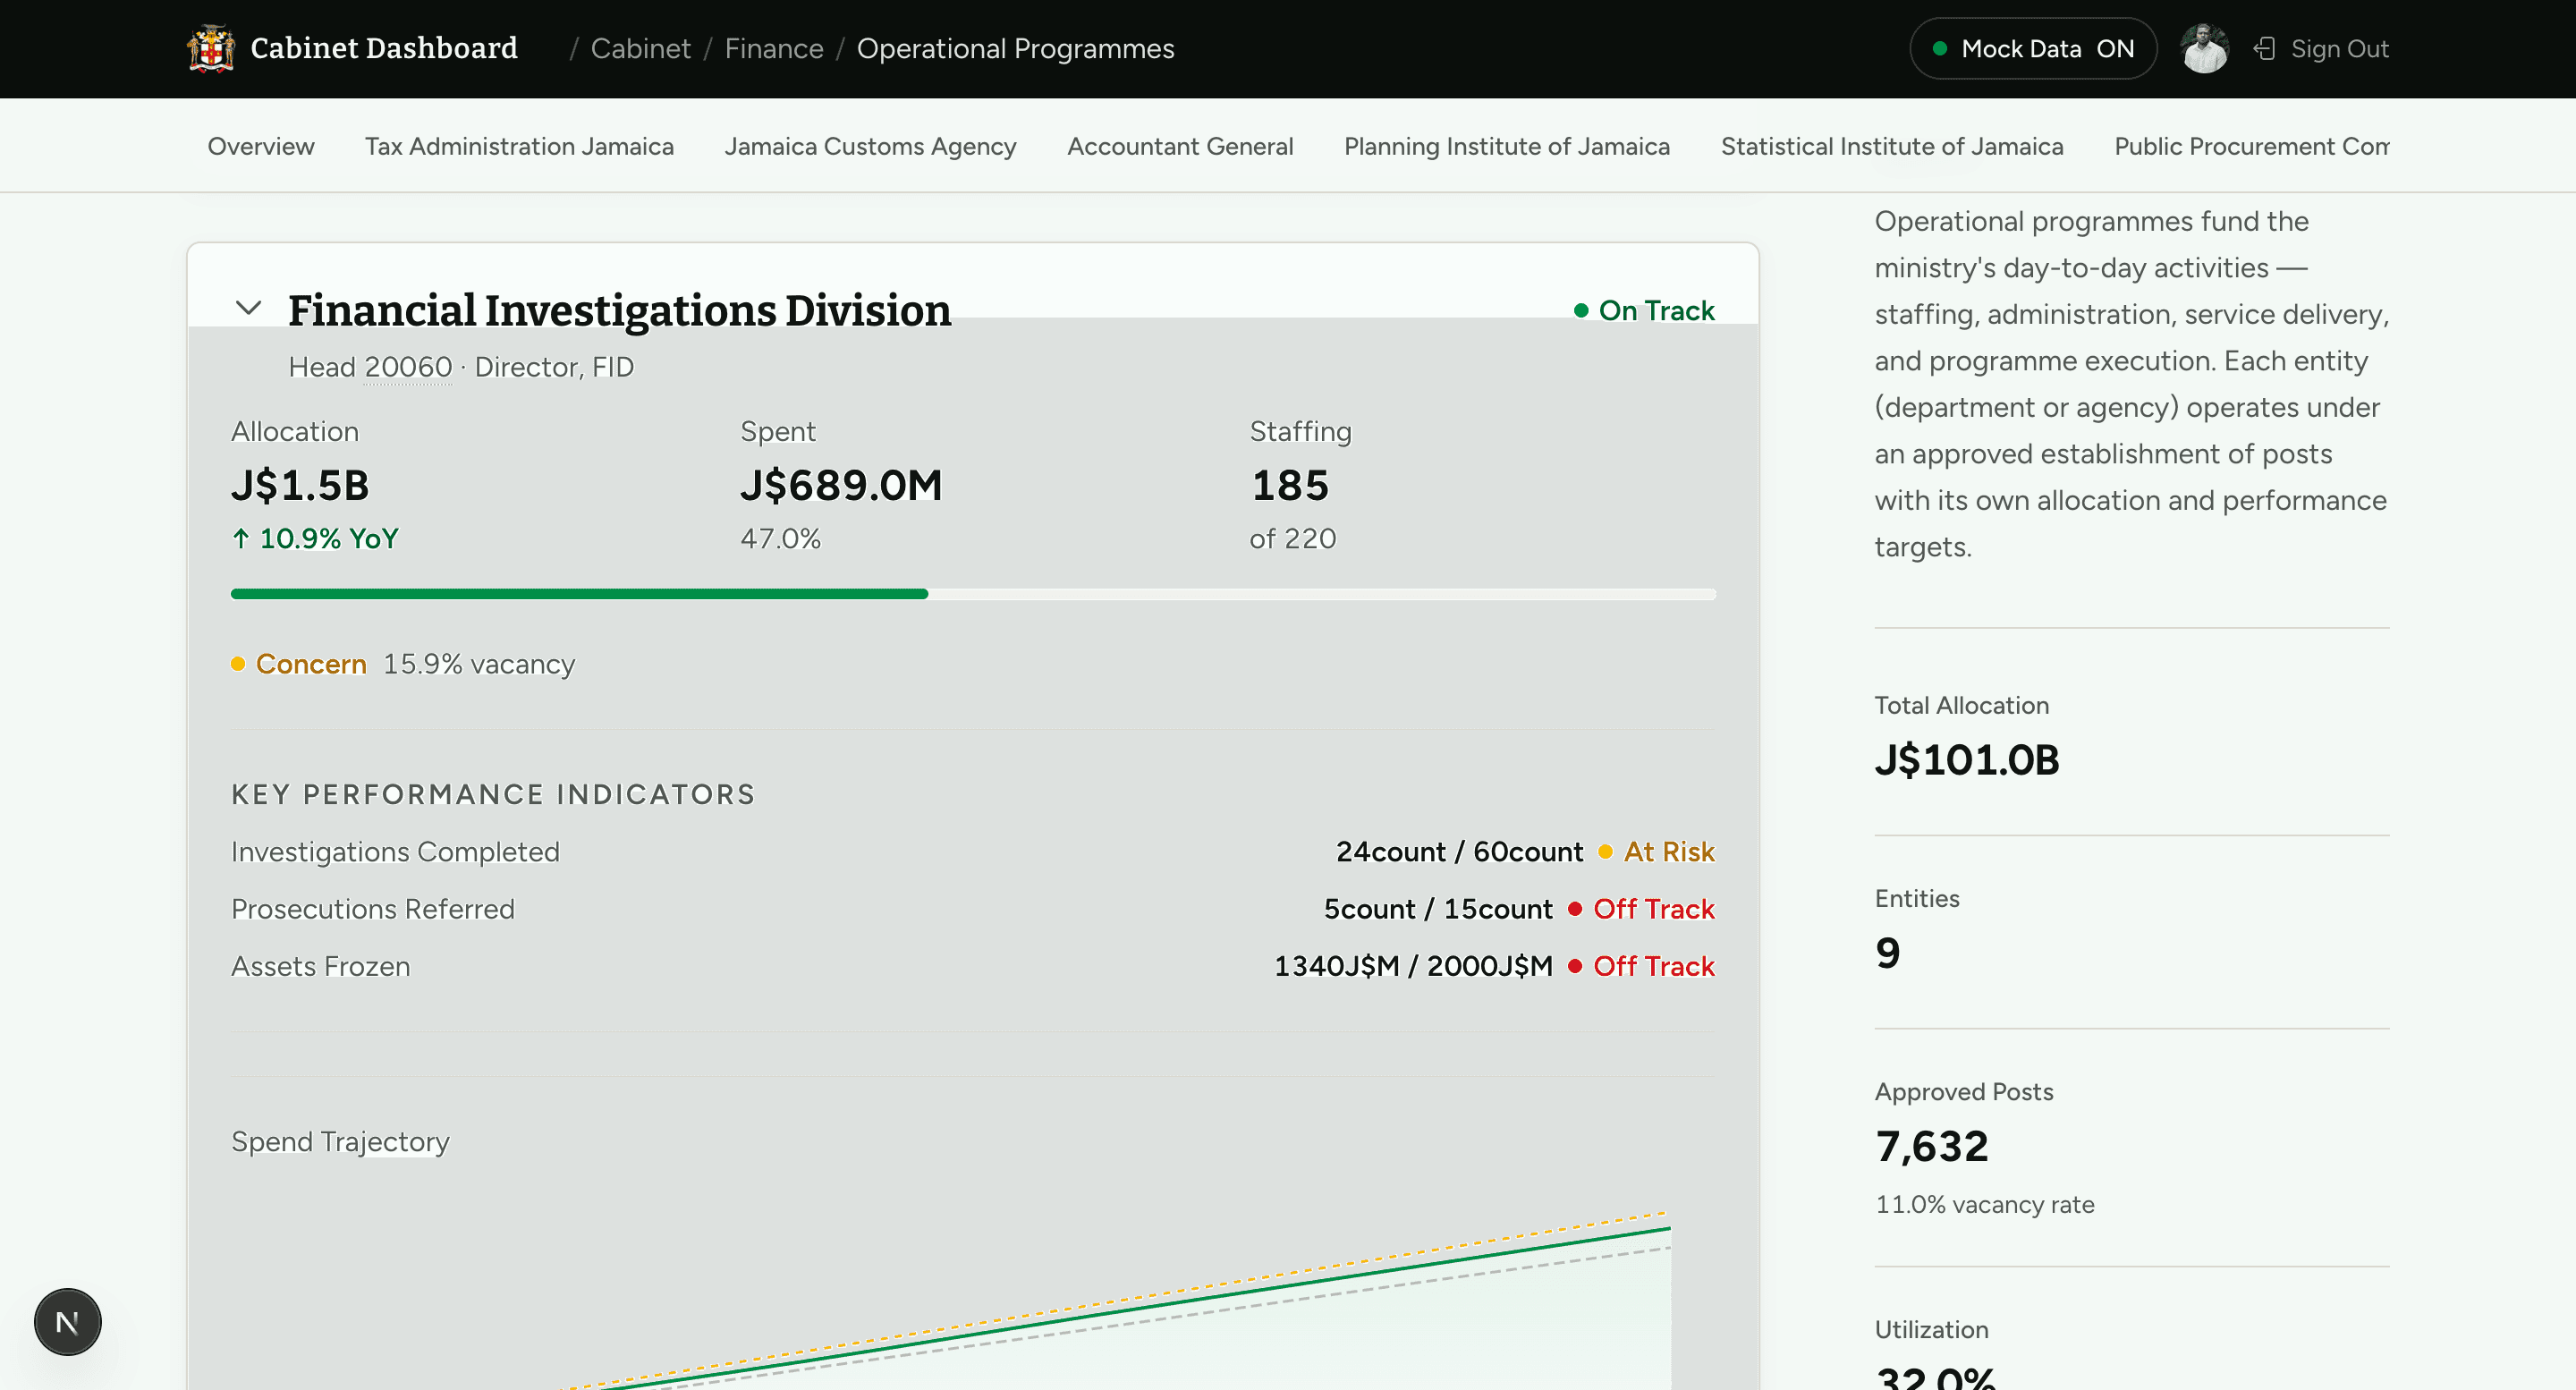Image resolution: width=2576 pixels, height=1390 pixels.
Task: Click the 11.0% vacancy rate text
Action: point(1984,1204)
